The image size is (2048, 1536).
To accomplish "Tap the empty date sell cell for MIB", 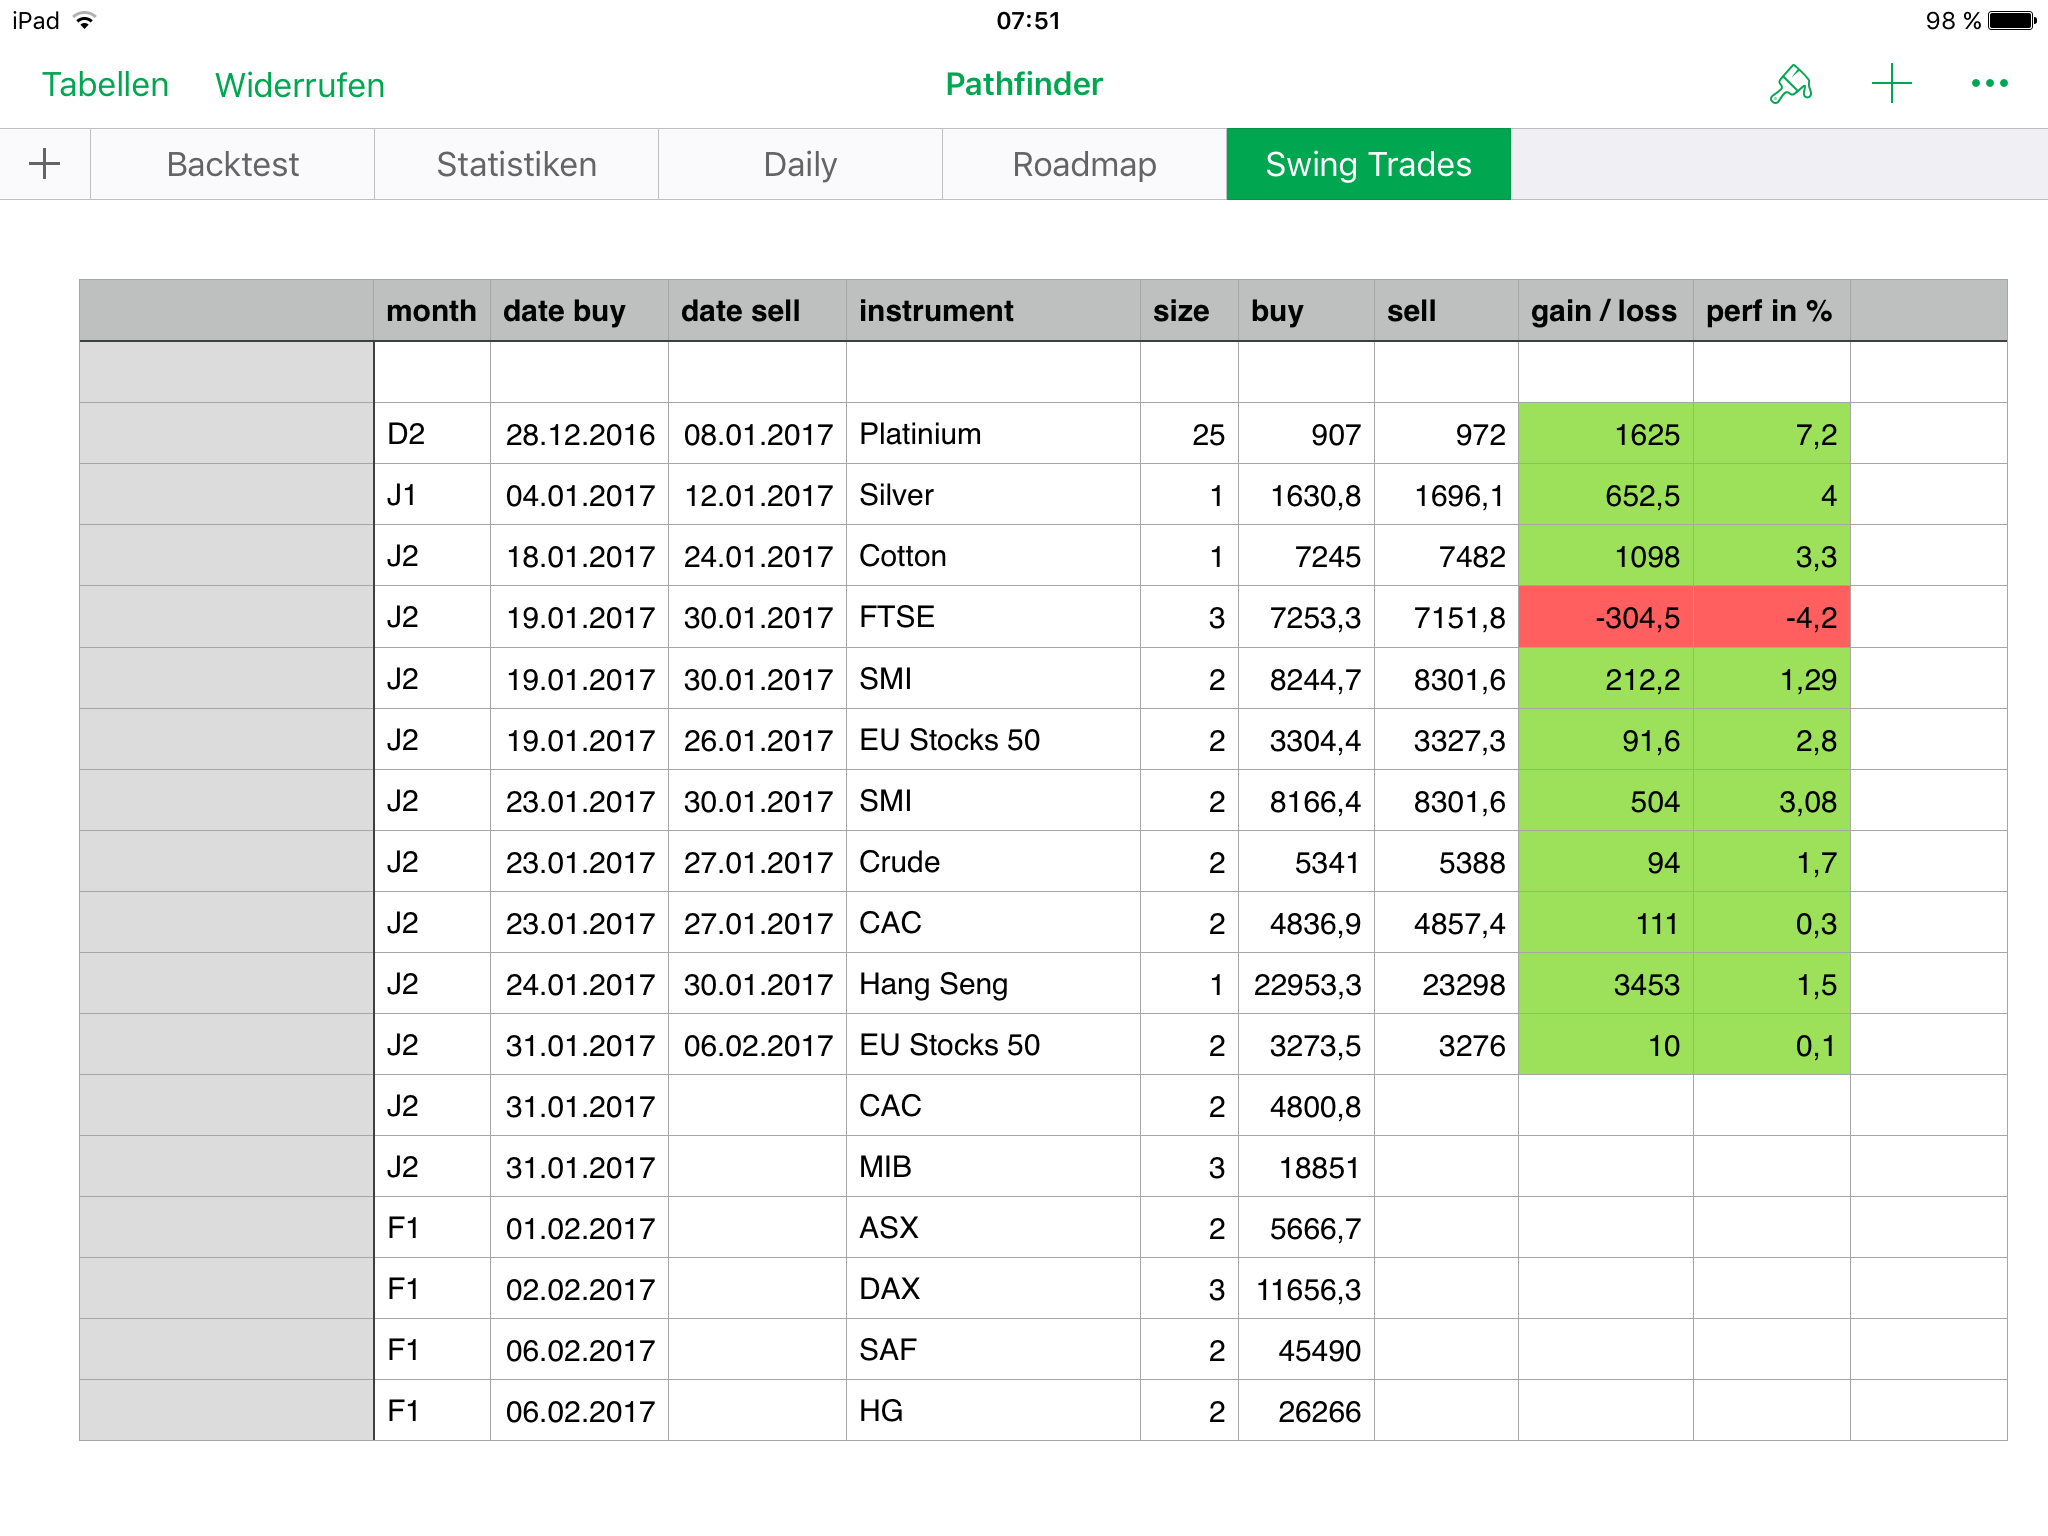I will (757, 1167).
